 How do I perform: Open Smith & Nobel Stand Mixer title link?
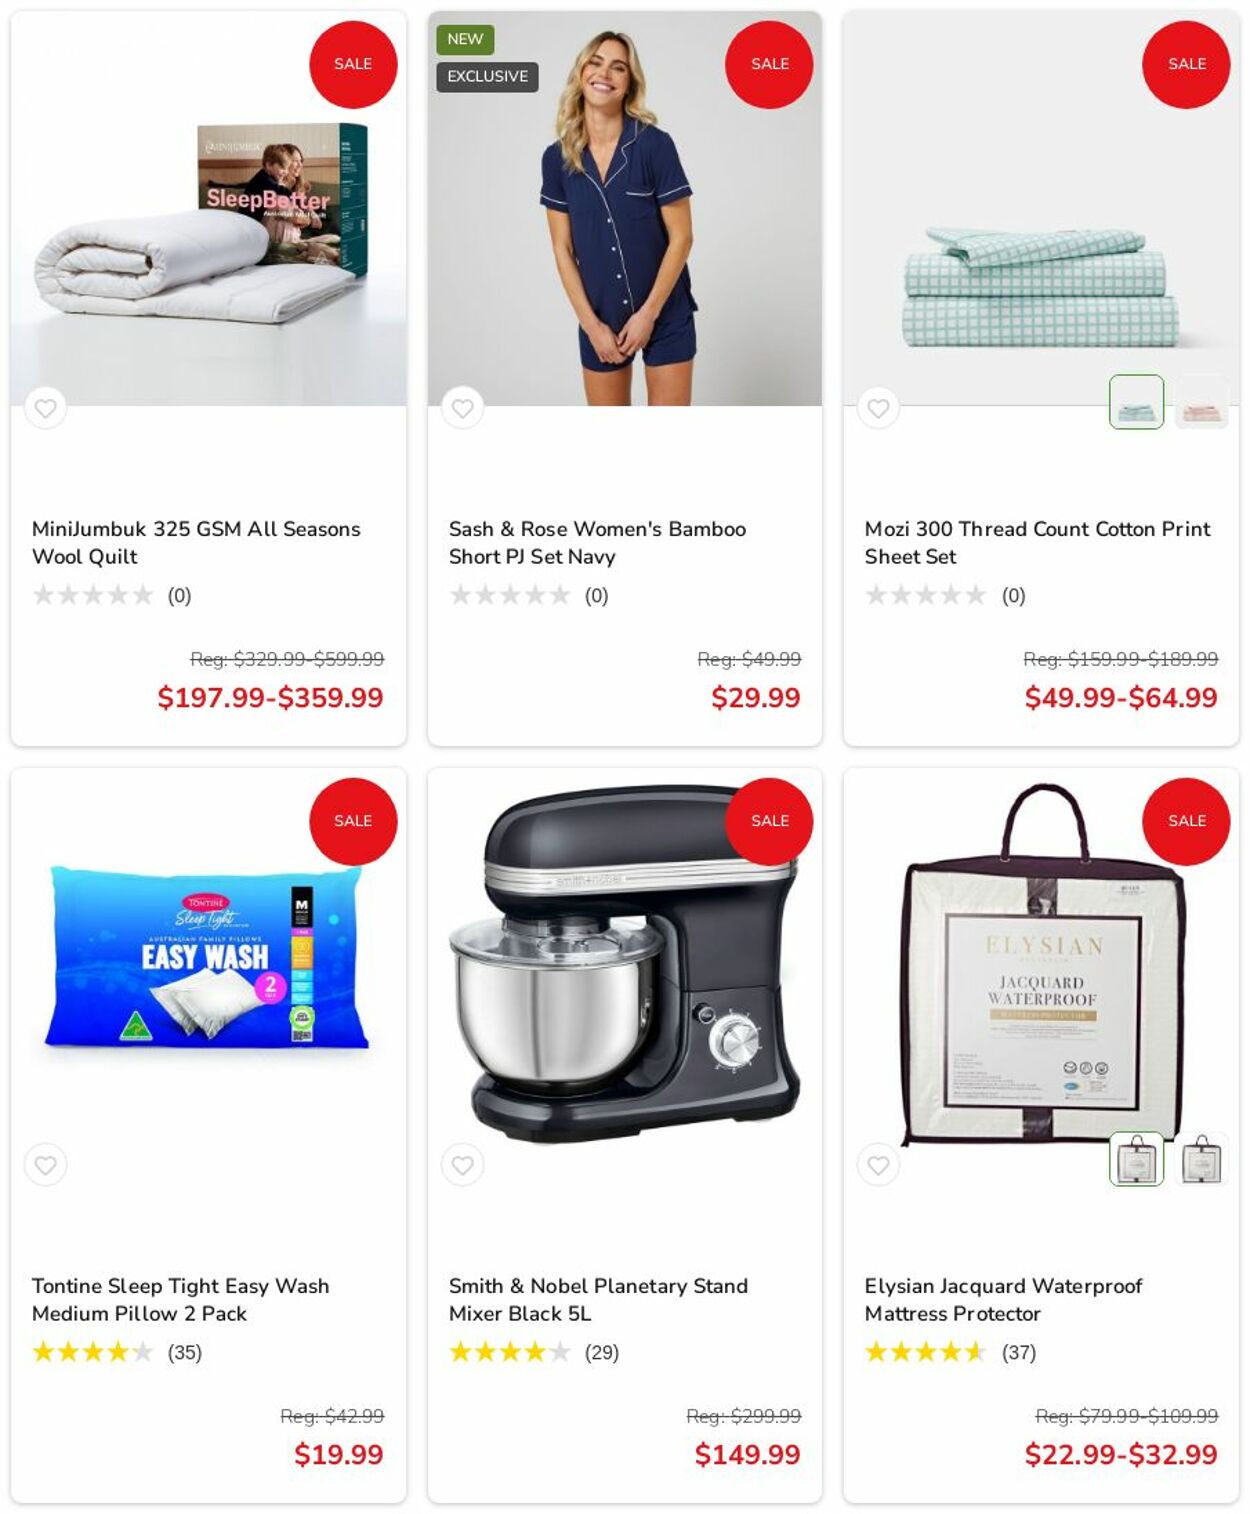[x=598, y=1300]
